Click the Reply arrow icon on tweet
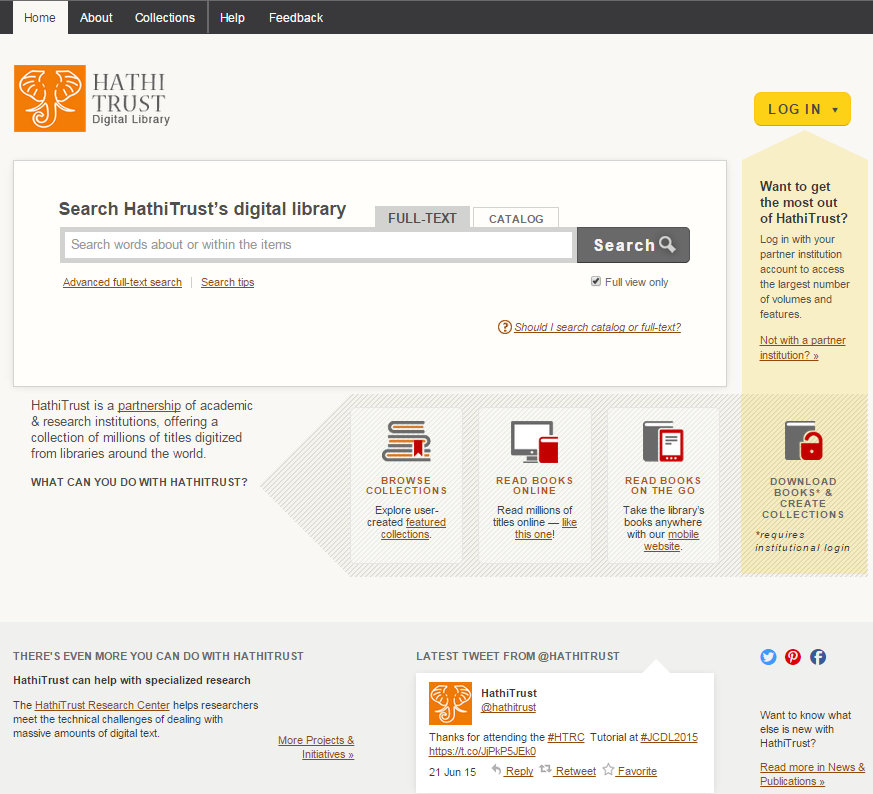Viewport: 873px width, 794px height. pyautogui.click(x=497, y=770)
